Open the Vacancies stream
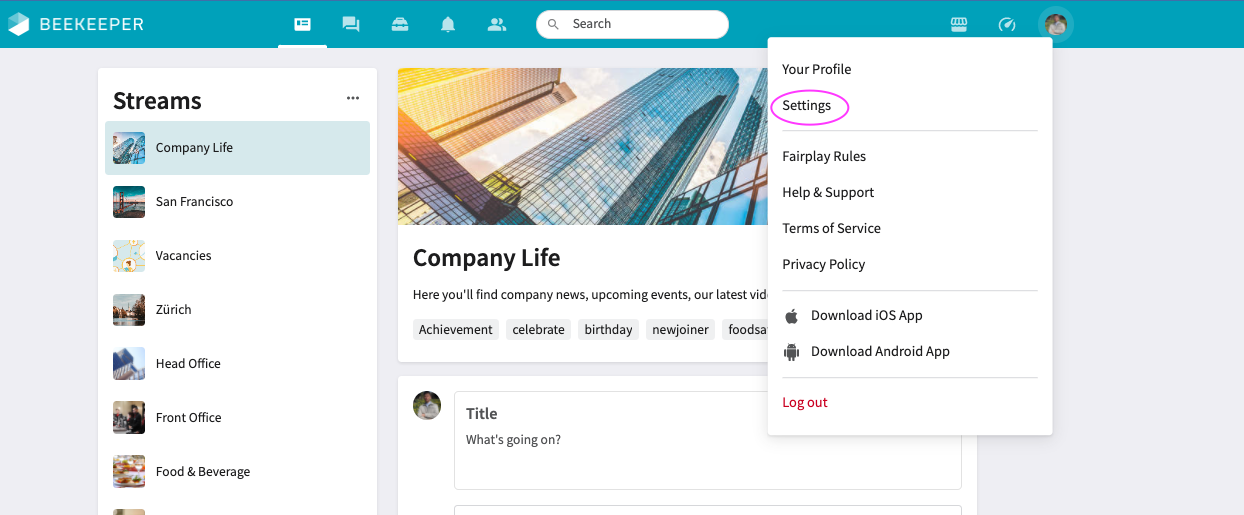 pyautogui.click(x=237, y=256)
